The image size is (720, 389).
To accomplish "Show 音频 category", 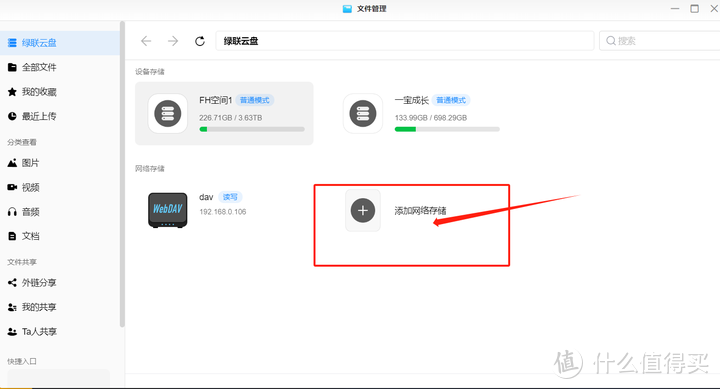I will 60,212.
